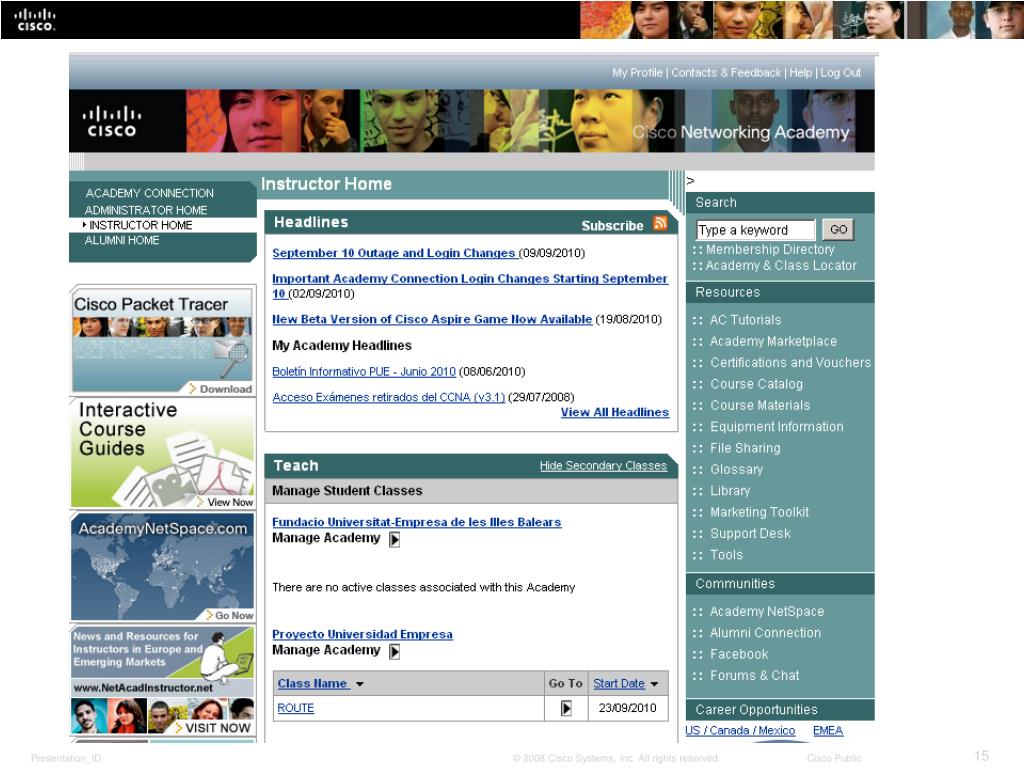This screenshot has width=1024, height=768.
Task: Open AC Tutorials resource
Action: tap(746, 320)
